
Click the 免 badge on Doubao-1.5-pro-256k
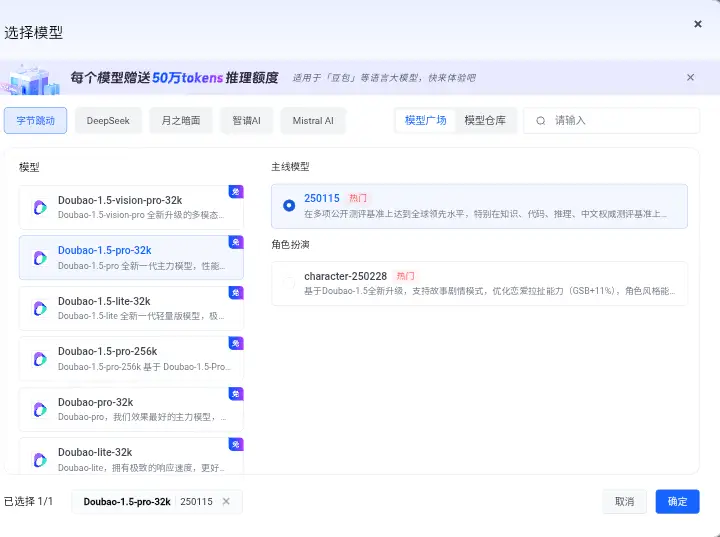click(x=236, y=343)
